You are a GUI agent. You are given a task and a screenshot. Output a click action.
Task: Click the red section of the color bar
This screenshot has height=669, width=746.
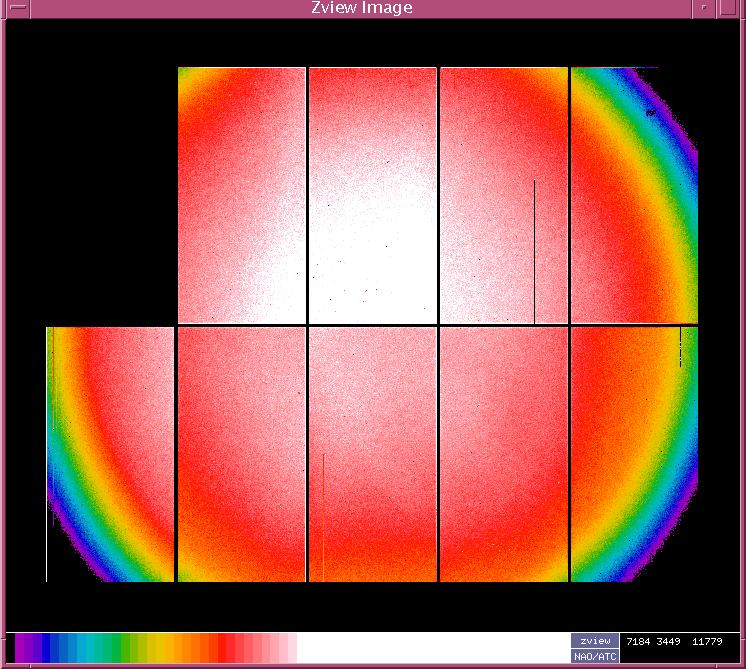pos(225,648)
